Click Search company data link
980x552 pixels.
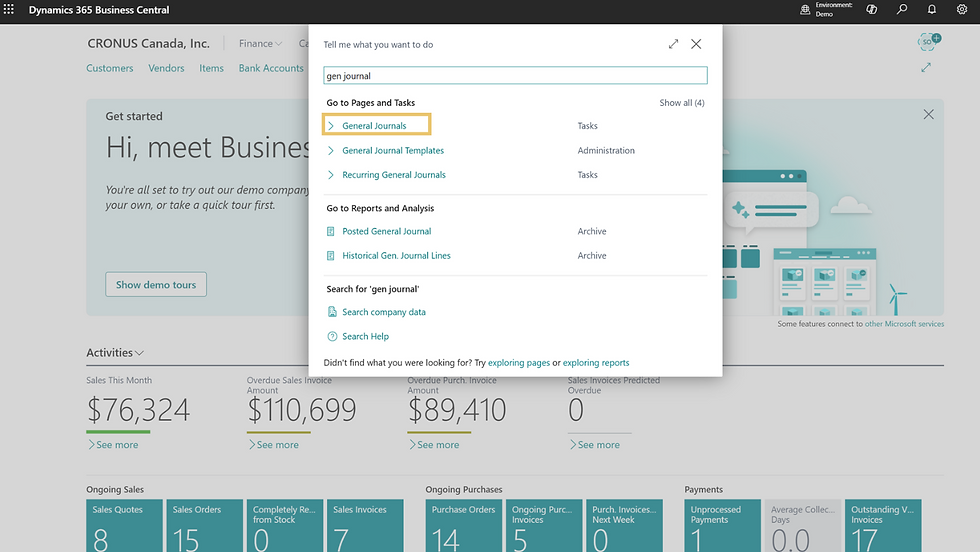click(x=384, y=312)
